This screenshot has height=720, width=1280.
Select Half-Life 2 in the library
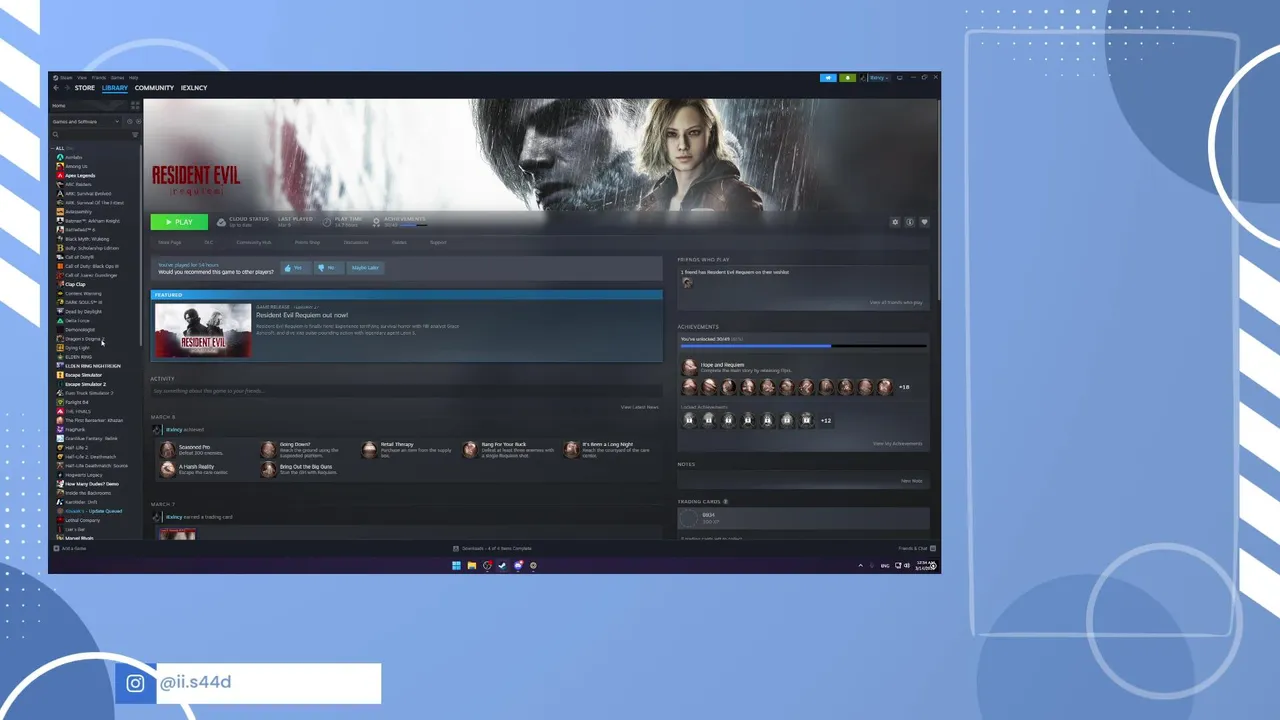76,447
